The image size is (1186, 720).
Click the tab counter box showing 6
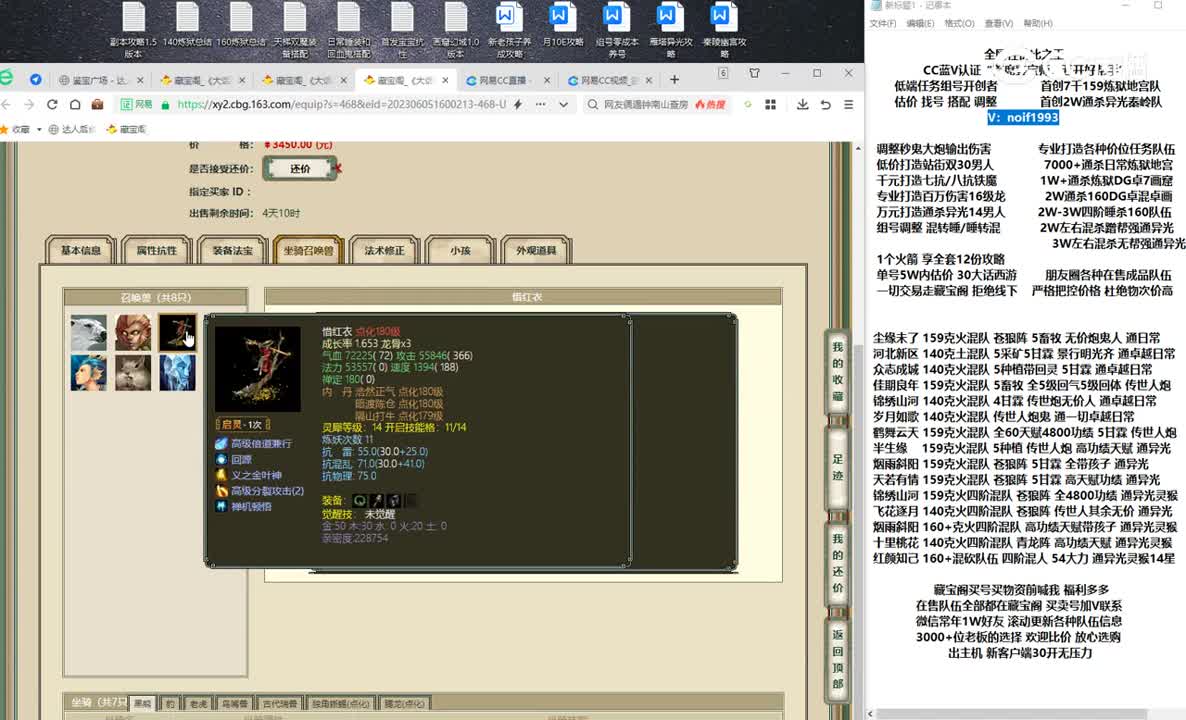coord(723,73)
